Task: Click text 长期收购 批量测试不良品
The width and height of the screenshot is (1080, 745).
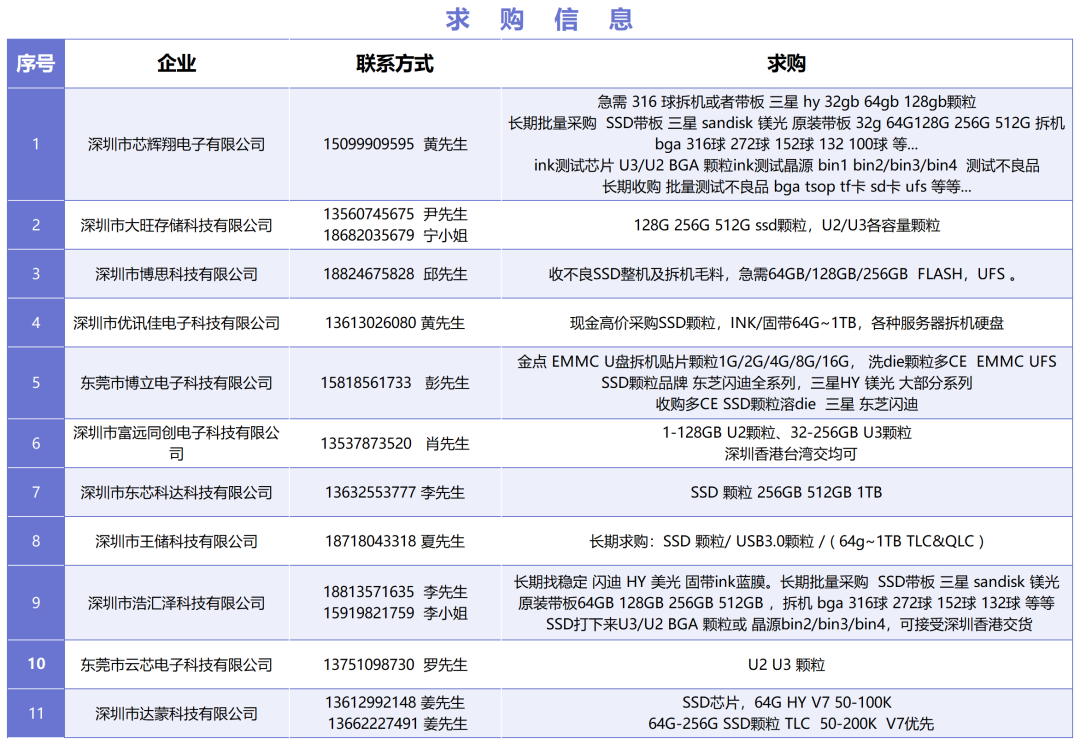Action: pos(685,187)
